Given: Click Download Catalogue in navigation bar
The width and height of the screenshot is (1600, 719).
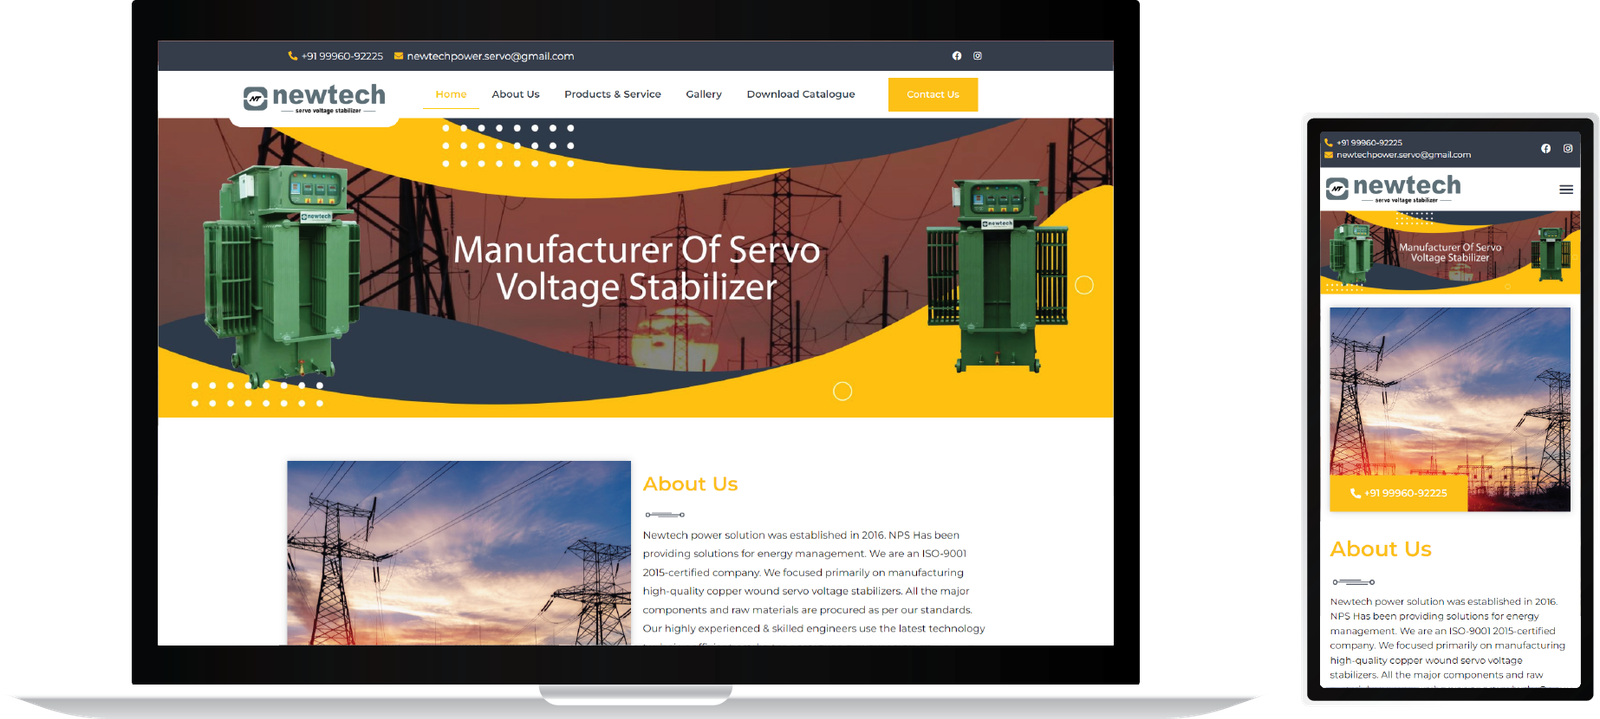Looking at the screenshot, I should (800, 94).
